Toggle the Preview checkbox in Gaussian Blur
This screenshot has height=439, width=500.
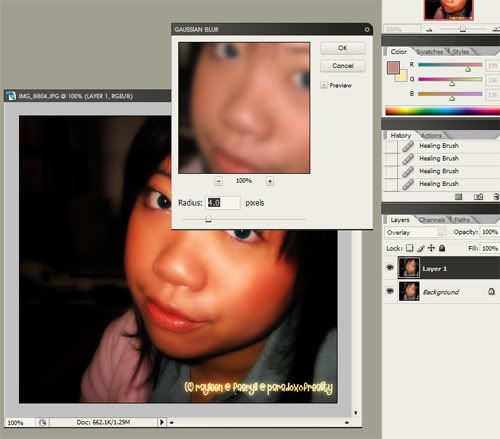click(x=324, y=85)
